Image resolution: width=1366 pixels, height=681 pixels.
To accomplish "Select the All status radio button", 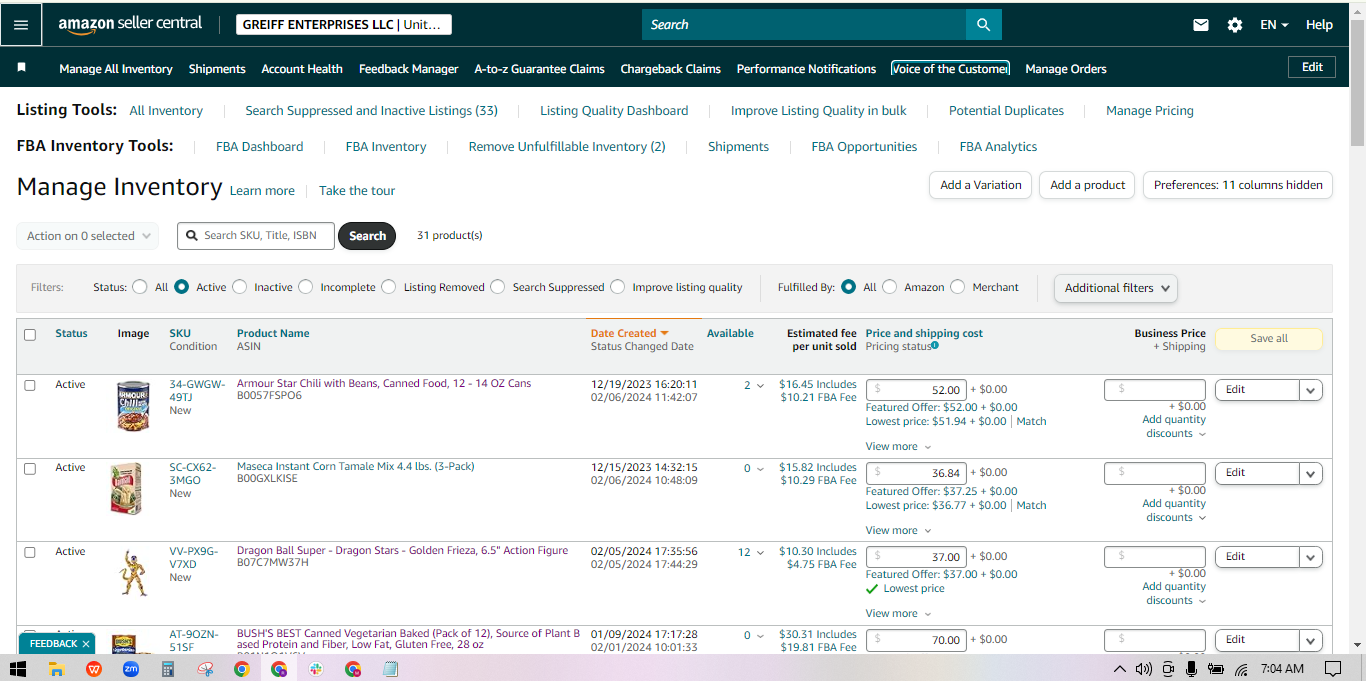I will (x=140, y=287).
